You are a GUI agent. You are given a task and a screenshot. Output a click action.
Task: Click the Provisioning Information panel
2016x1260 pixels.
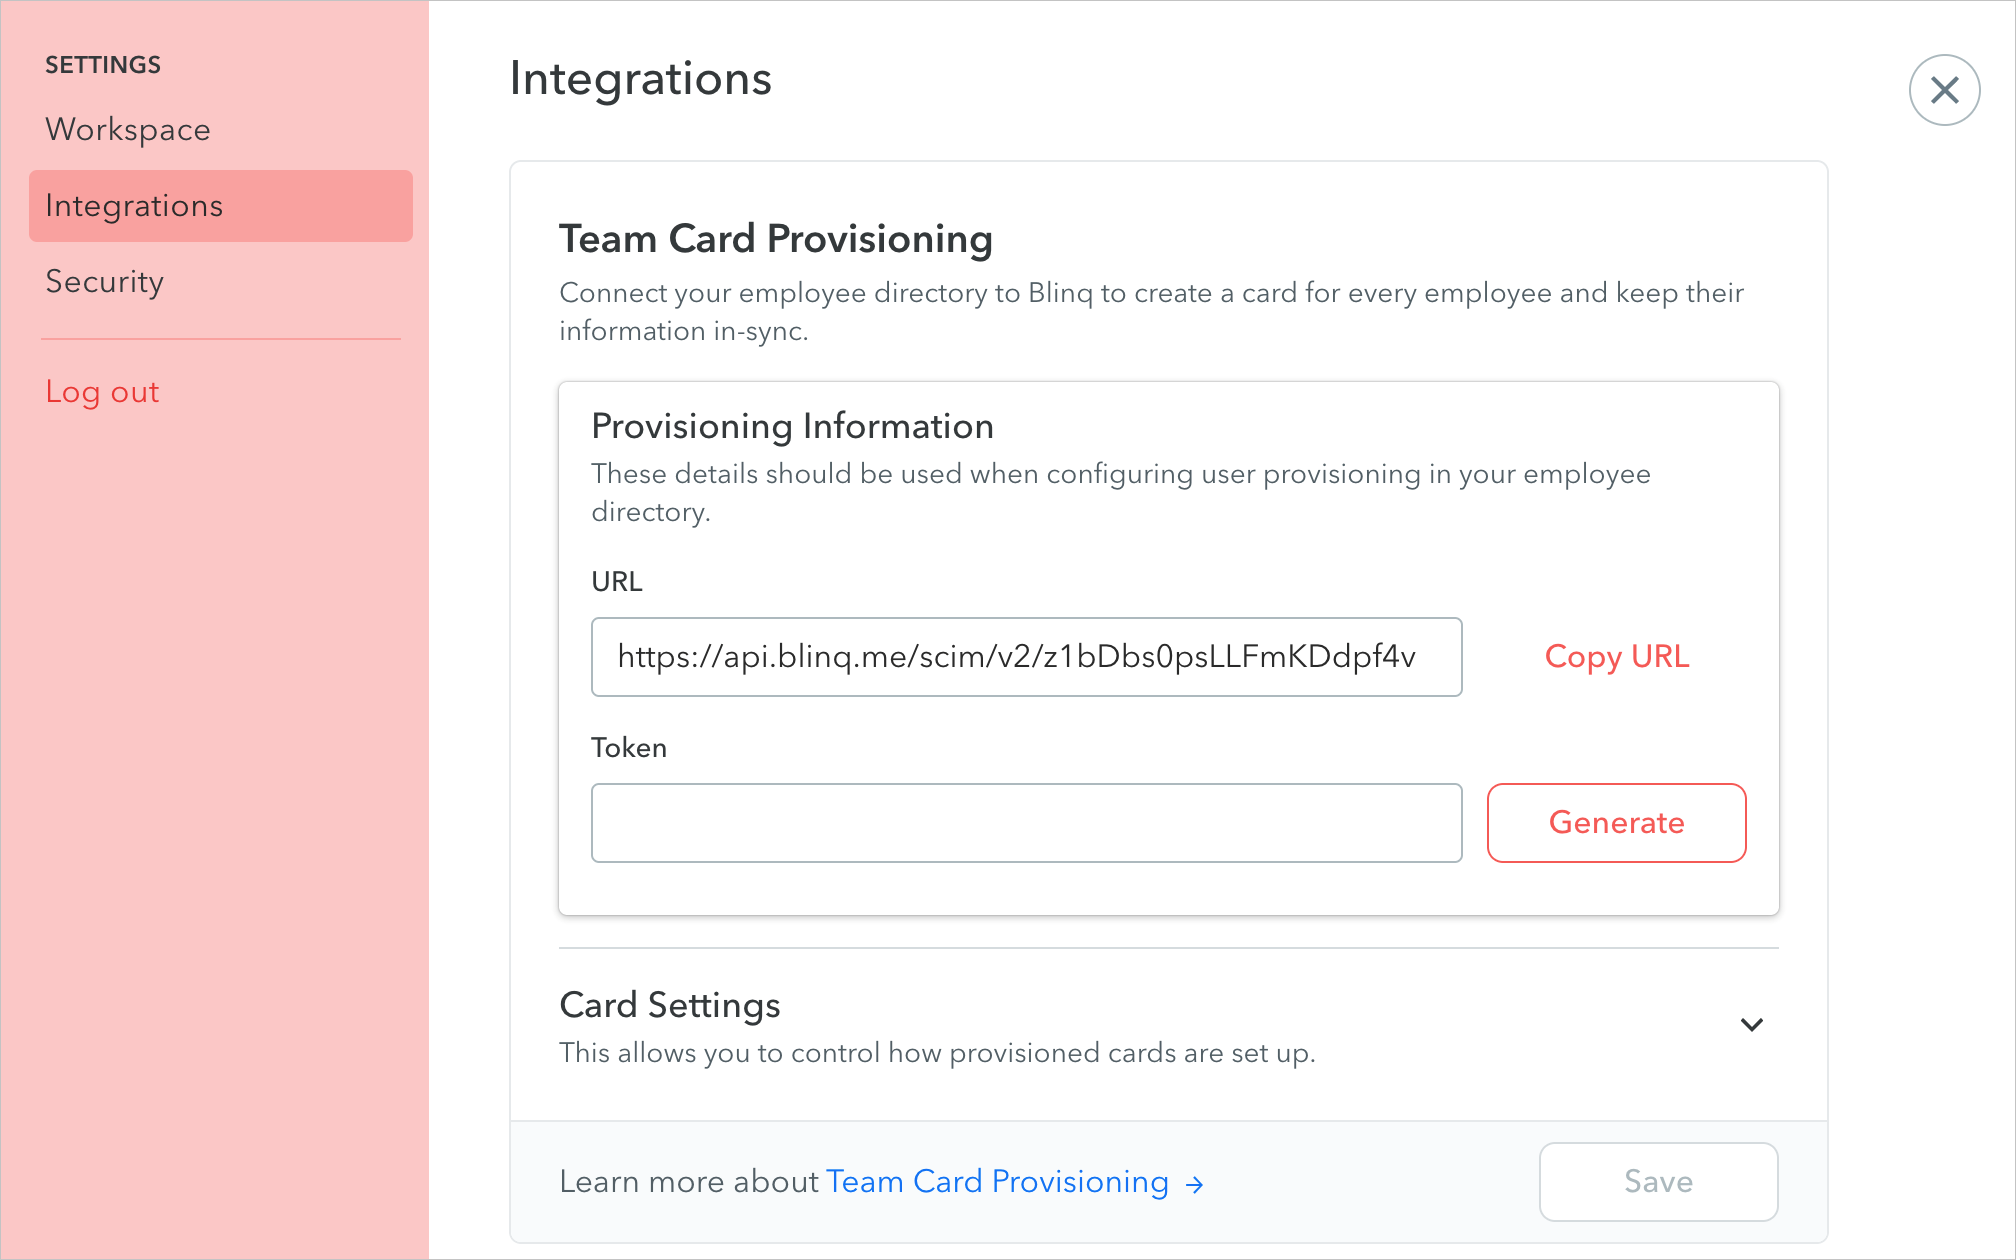click(1168, 647)
